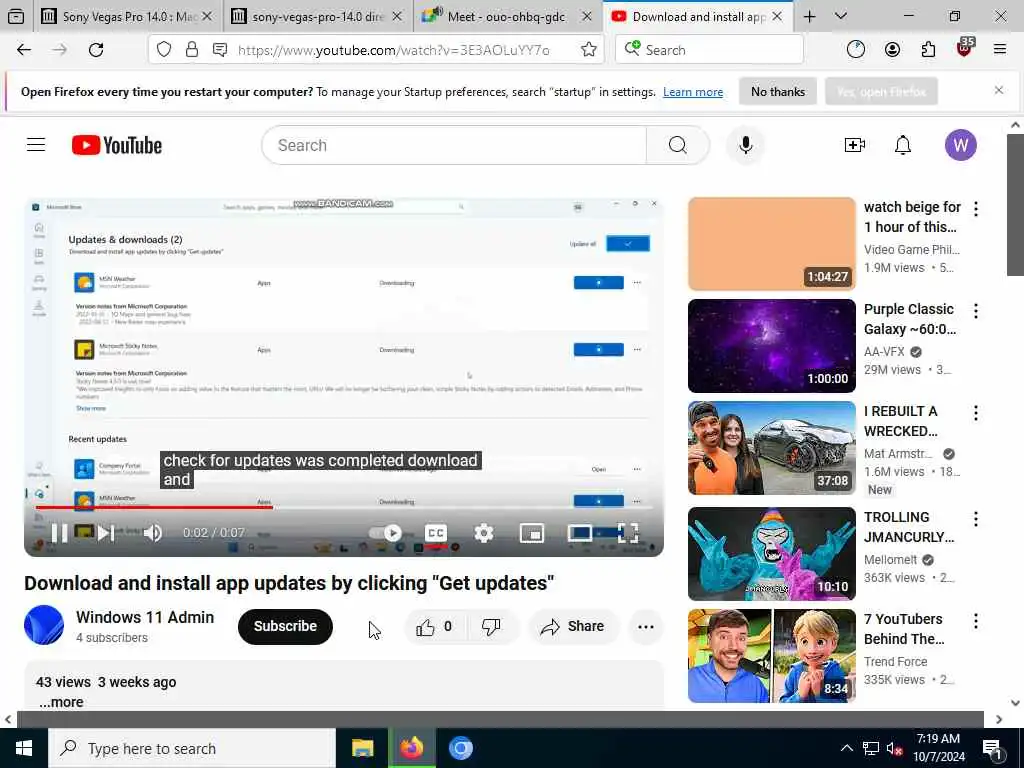Switch to Sony Vegas Pro 14.0 tab
This screenshot has height=768, width=1024.
[127, 16]
